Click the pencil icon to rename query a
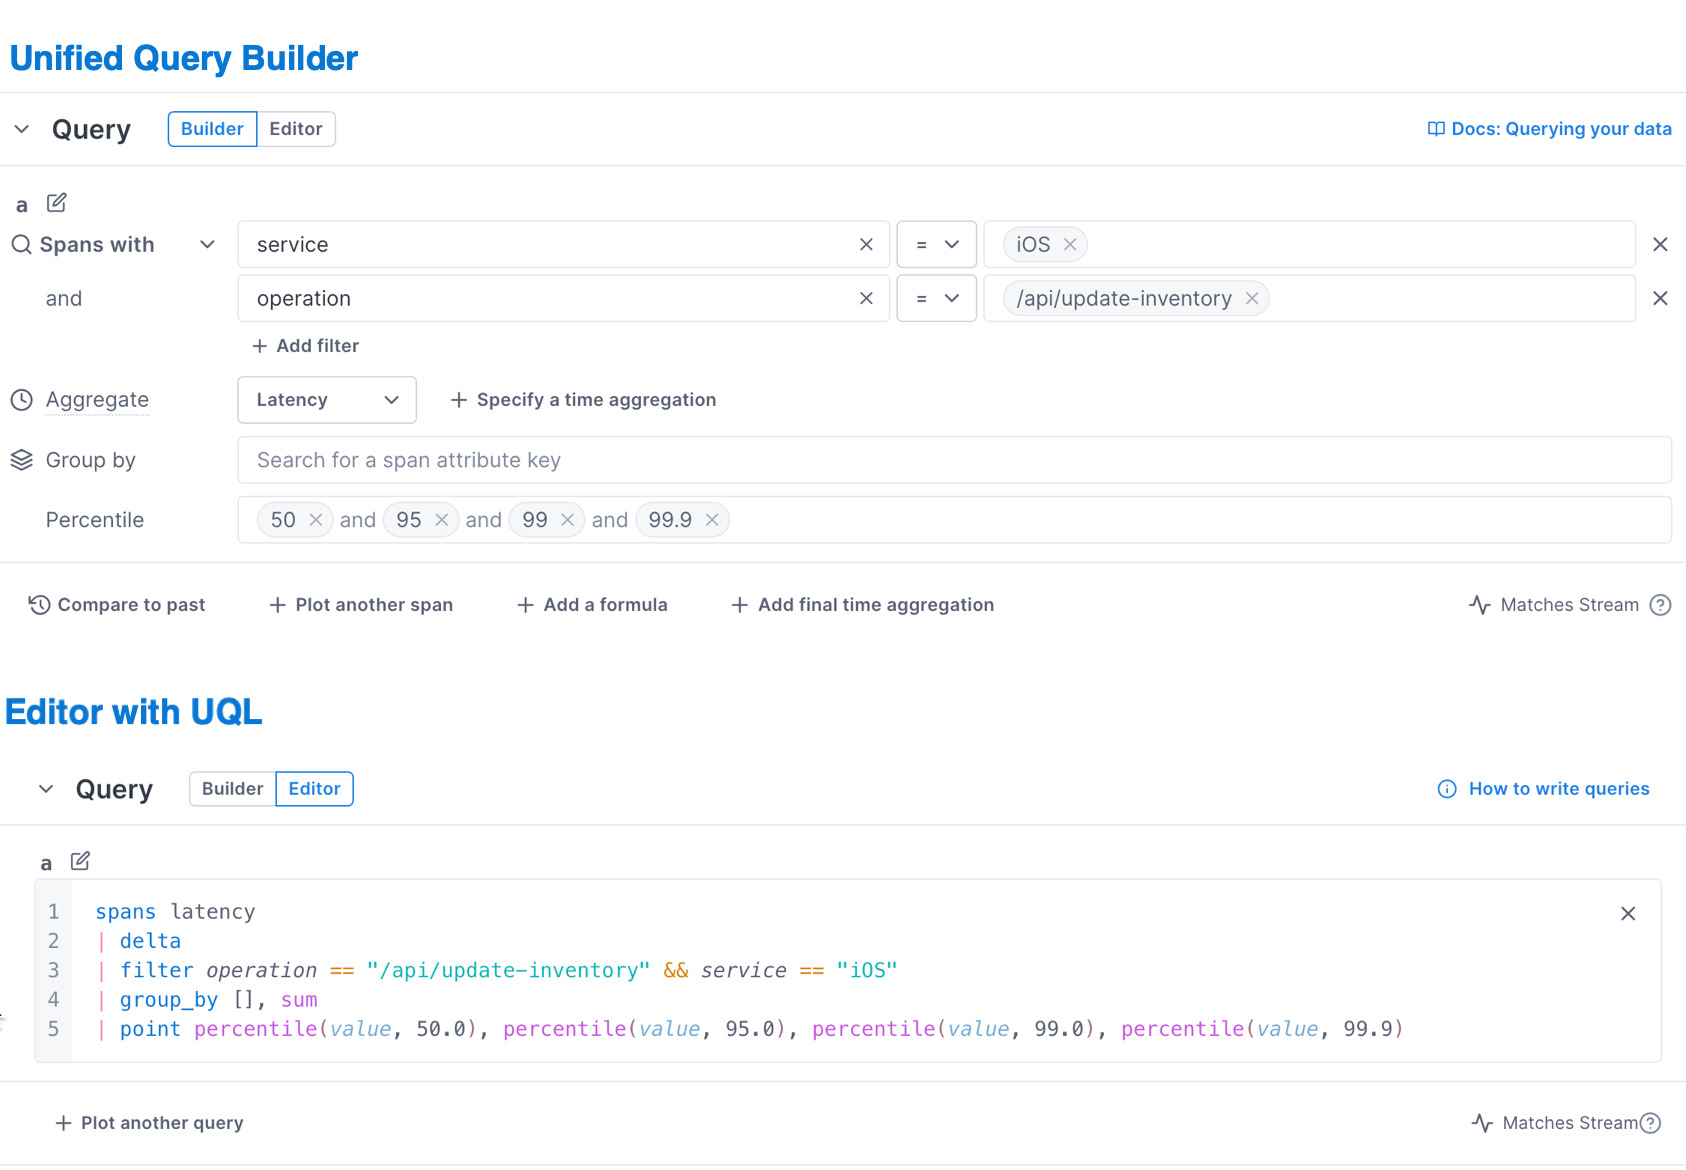The image size is (1686, 1170). tap(57, 203)
